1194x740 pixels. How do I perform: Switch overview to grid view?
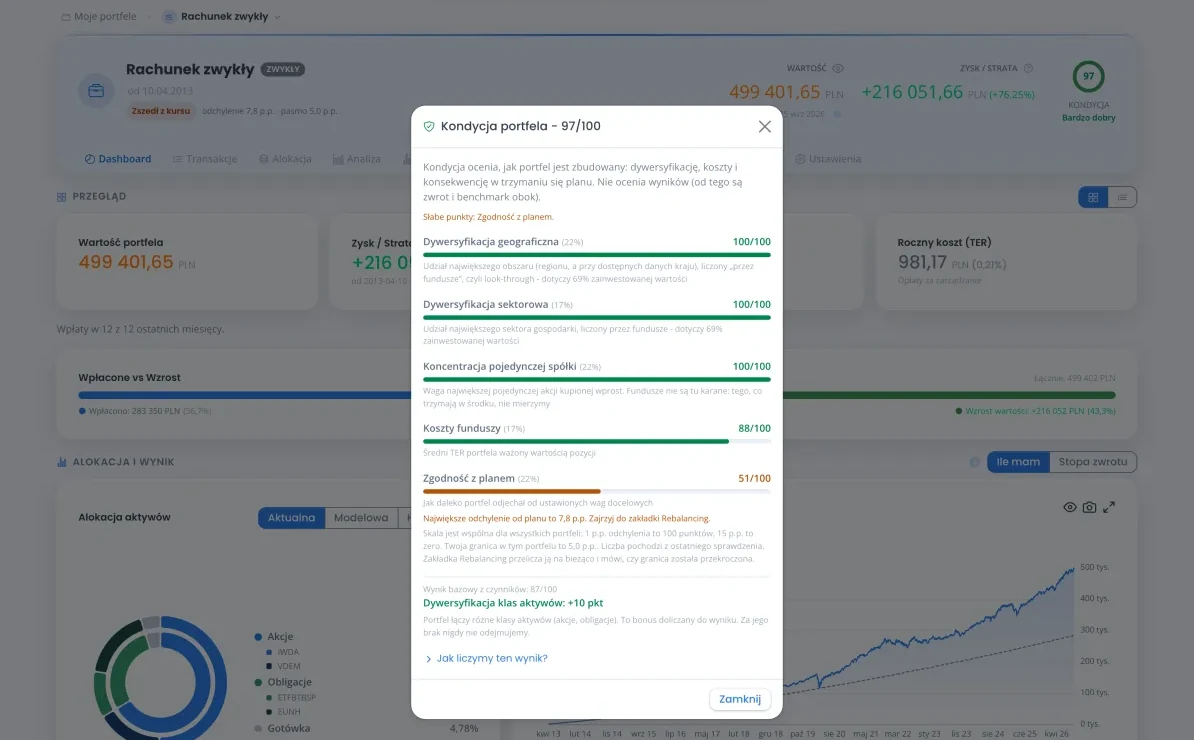pyautogui.click(x=1093, y=197)
